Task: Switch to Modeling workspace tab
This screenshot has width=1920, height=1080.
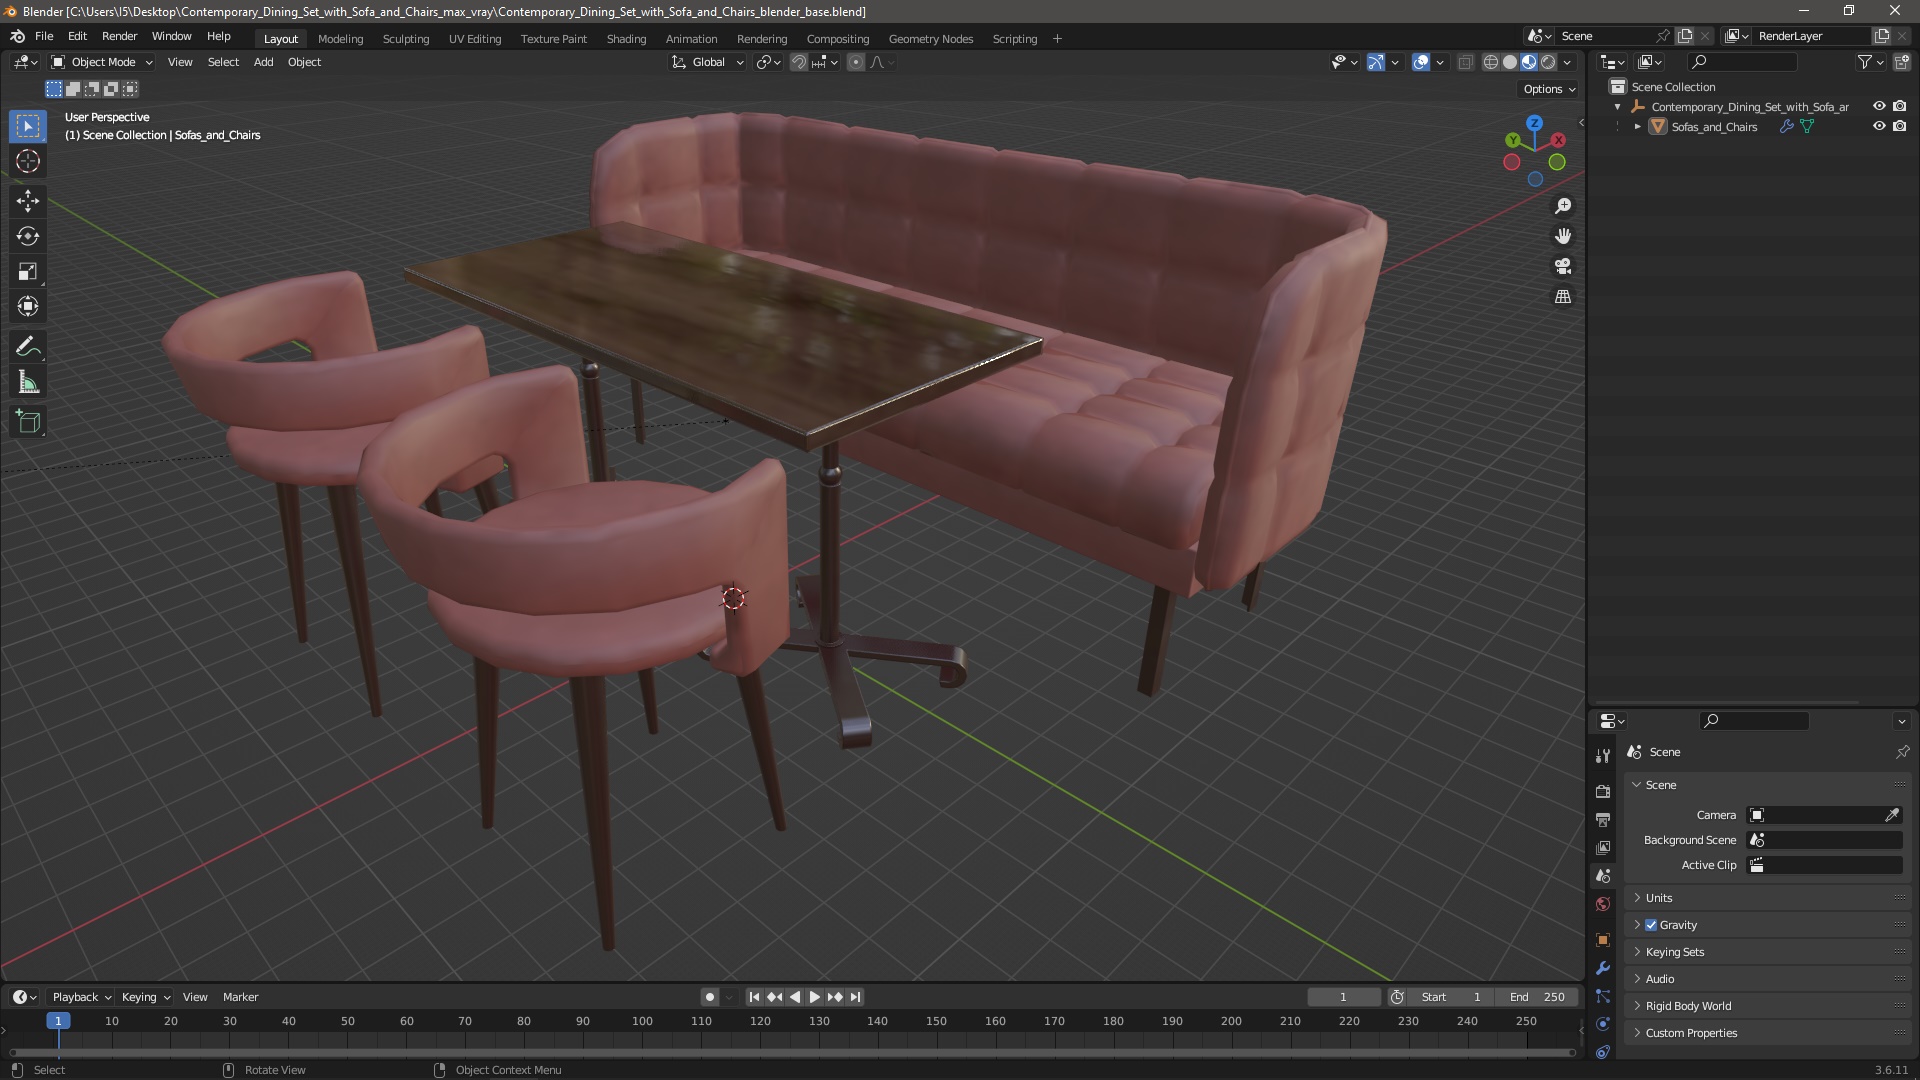Action: (x=340, y=39)
